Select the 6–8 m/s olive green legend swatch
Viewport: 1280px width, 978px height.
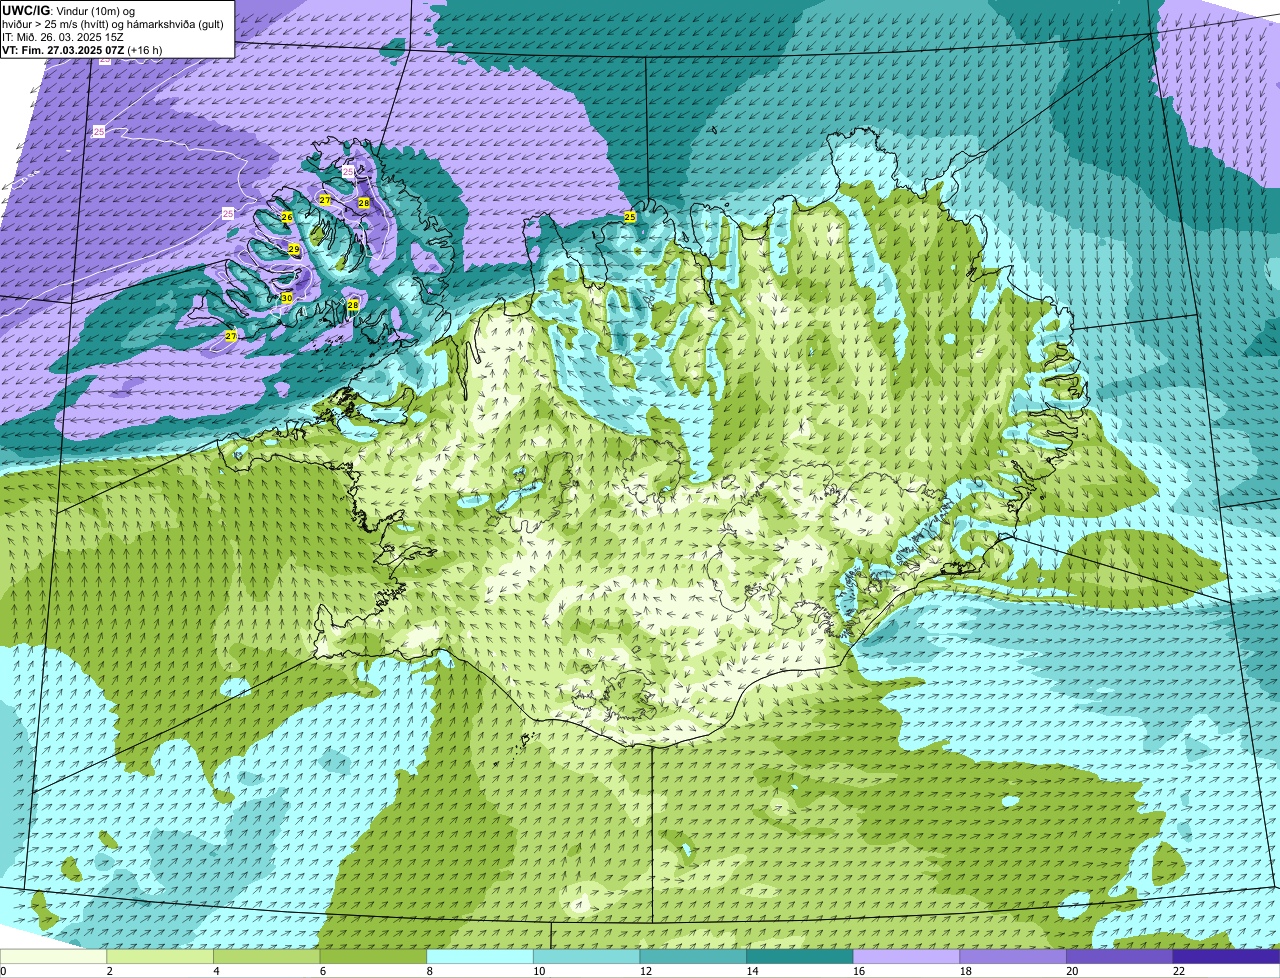[x=373, y=956]
